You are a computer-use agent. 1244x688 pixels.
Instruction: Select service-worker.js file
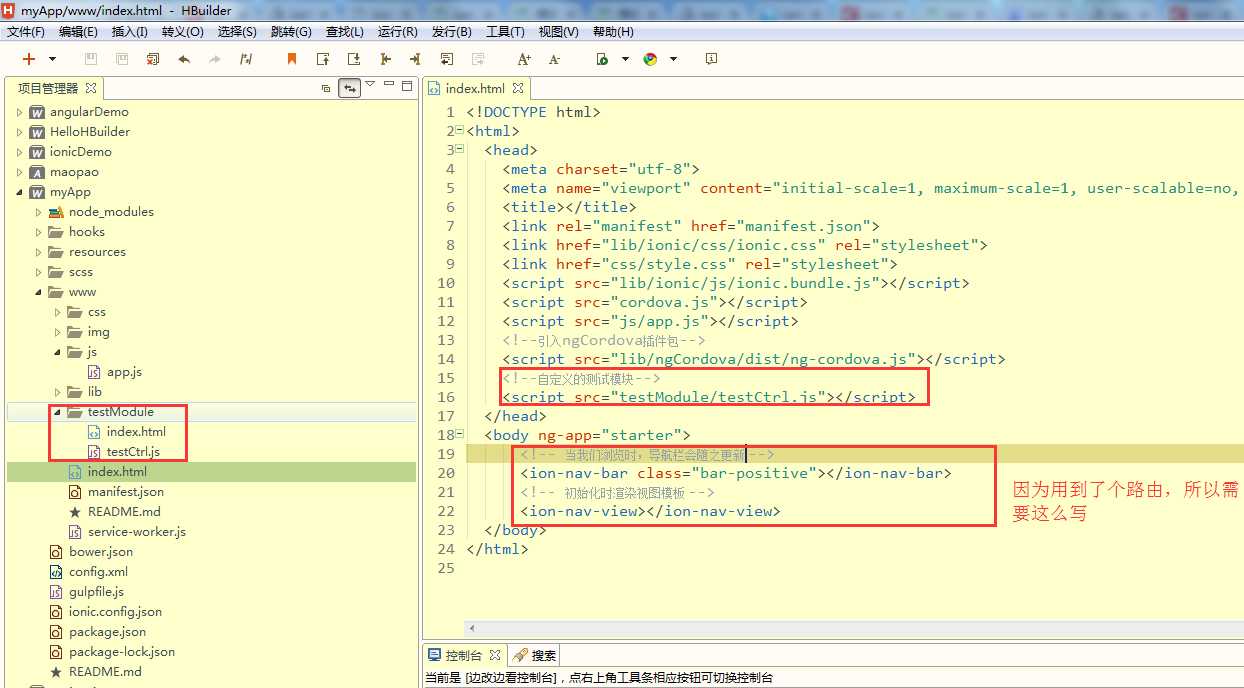pyautogui.click(x=136, y=532)
